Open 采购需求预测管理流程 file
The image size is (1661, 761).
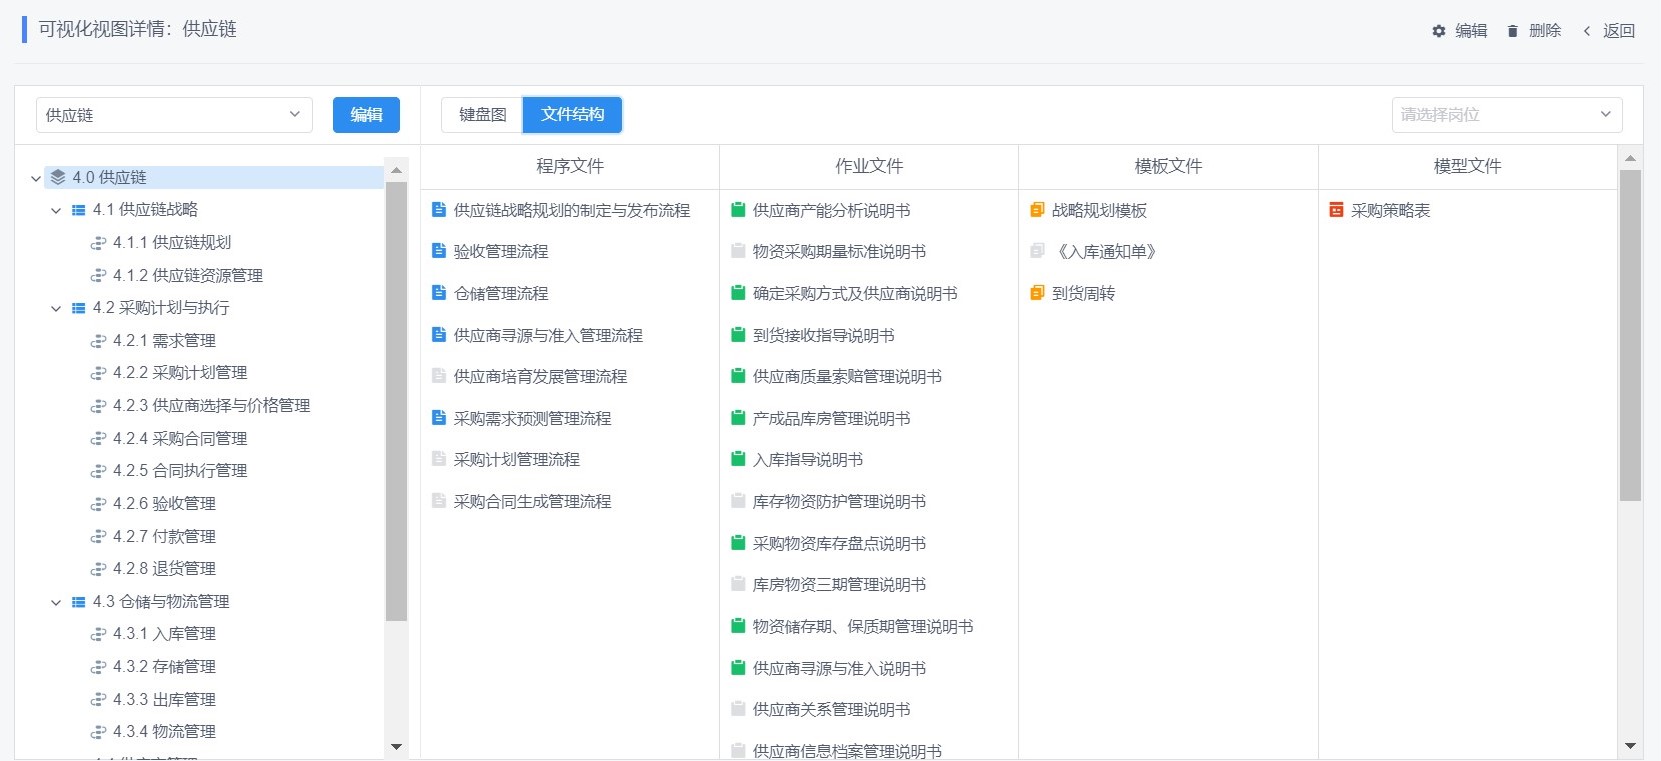(x=532, y=418)
